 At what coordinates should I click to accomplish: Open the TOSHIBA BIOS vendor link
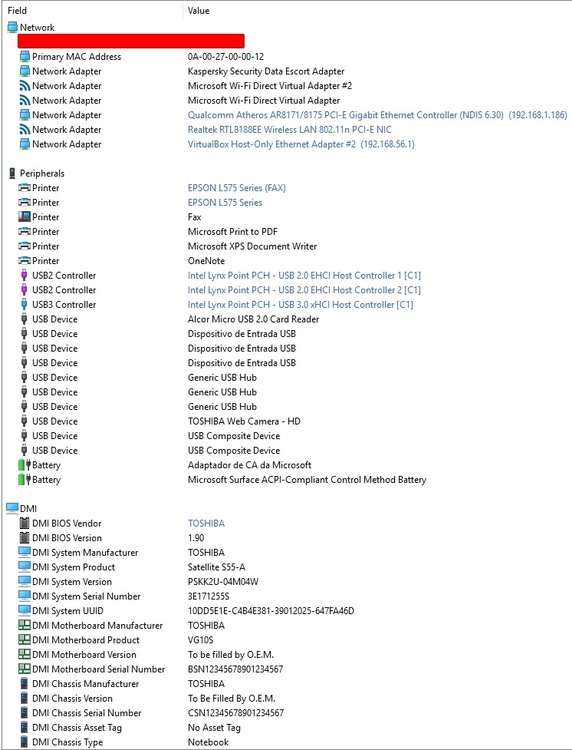[x=206, y=523]
